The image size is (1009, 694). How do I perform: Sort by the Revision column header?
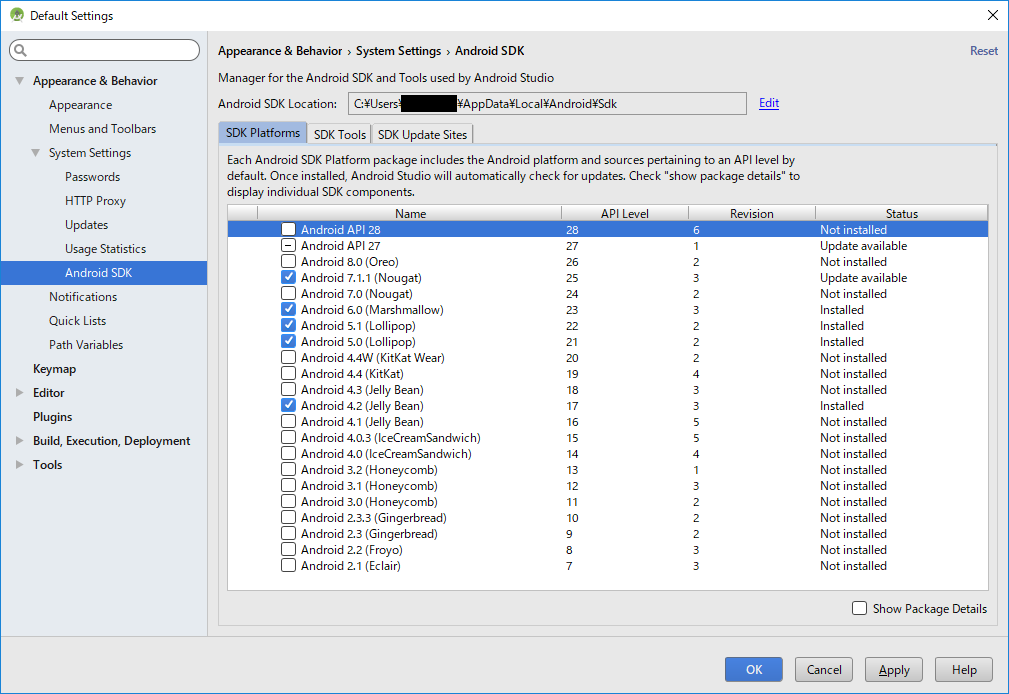[752, 213]
